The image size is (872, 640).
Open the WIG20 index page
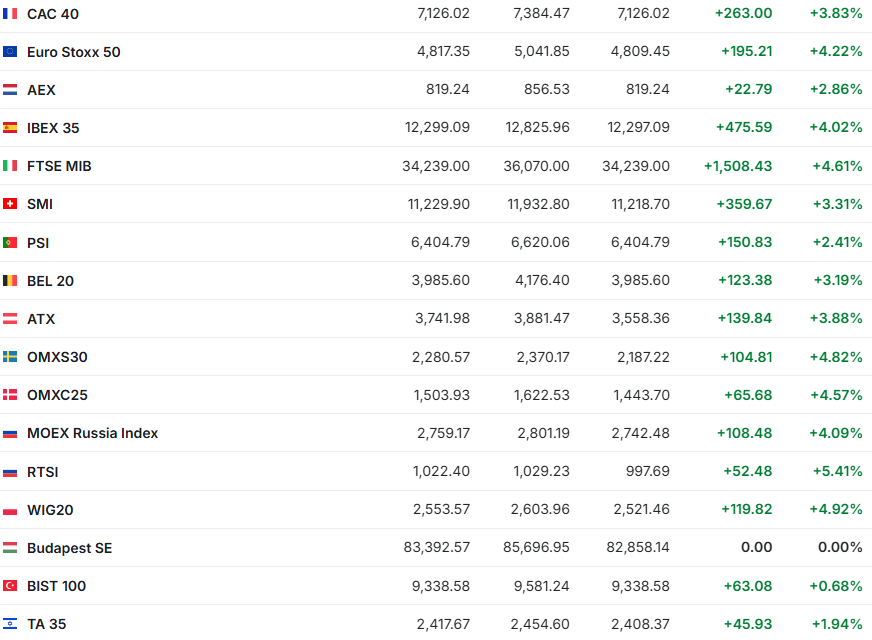pyautogui.click(x=50, y=510)
